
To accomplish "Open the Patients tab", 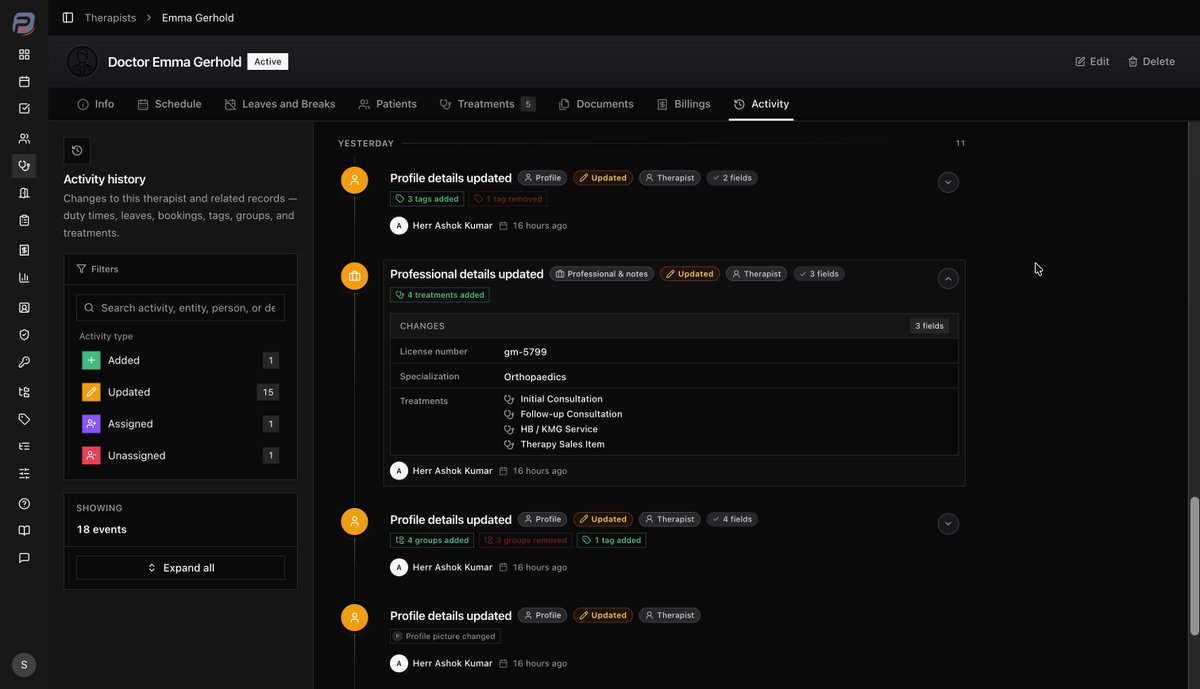I will (388, 104).
